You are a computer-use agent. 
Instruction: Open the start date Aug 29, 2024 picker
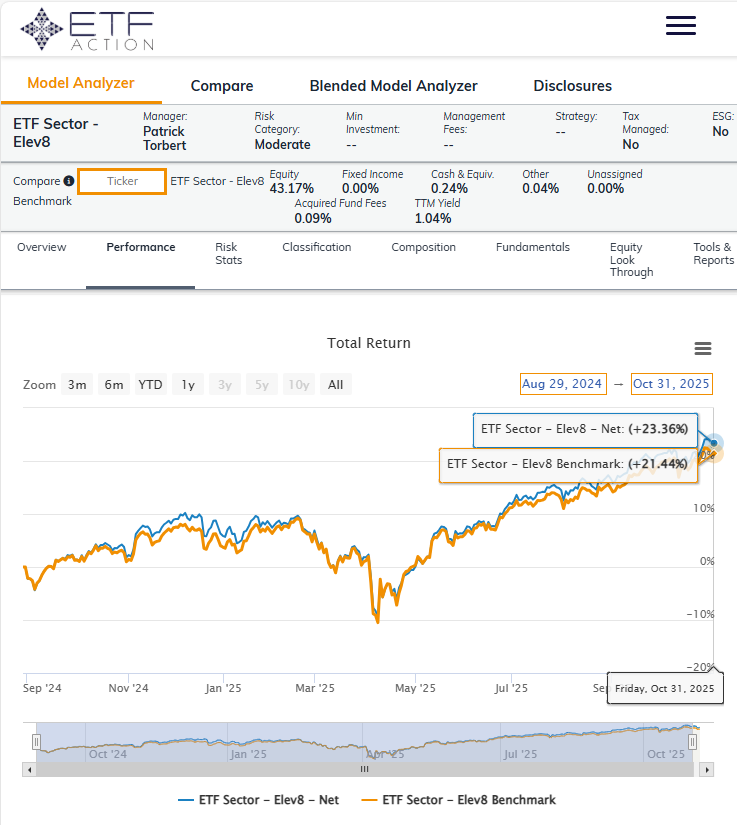(562, 384)
